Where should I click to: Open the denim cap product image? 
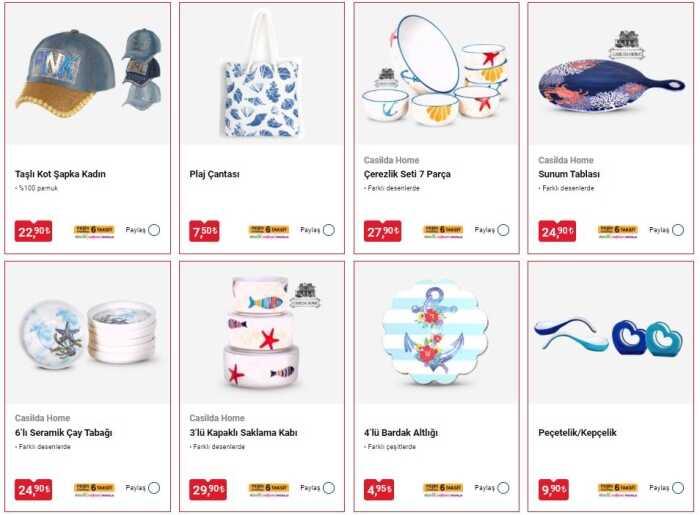[88, 74]
